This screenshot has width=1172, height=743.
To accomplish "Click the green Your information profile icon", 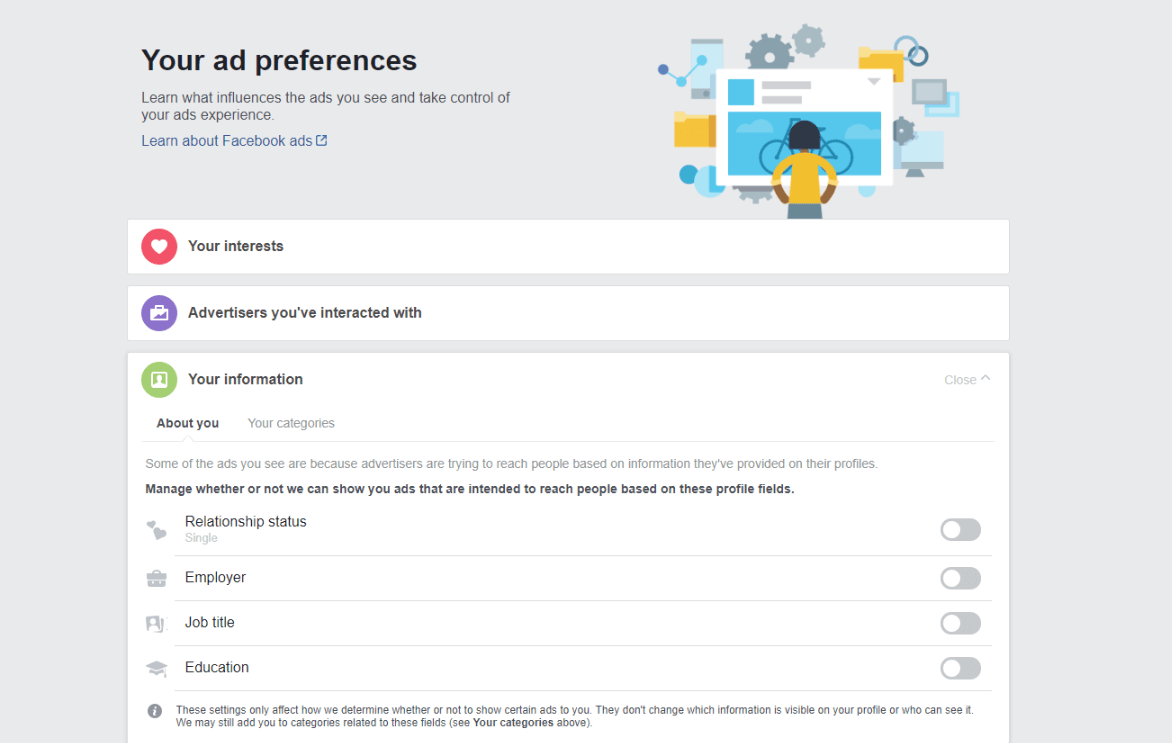I will (159, 380).
